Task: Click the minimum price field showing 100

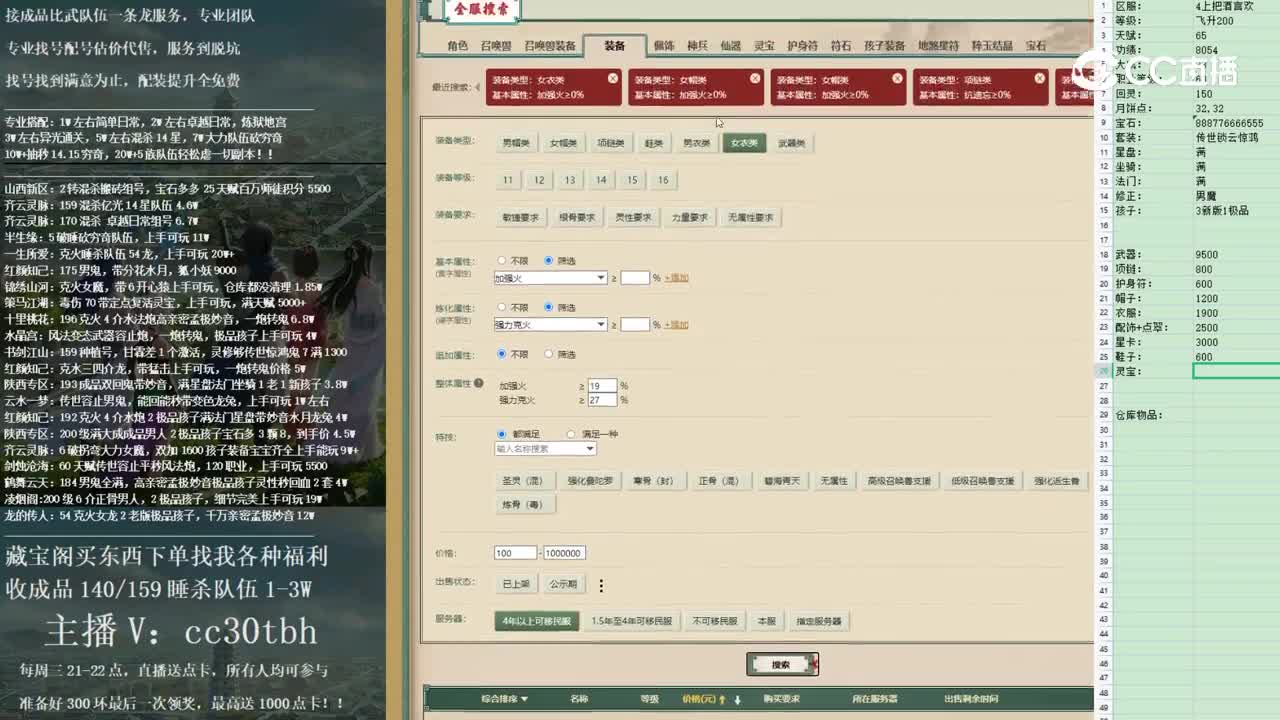Action: pyautogui.click(x=515, y=553)
